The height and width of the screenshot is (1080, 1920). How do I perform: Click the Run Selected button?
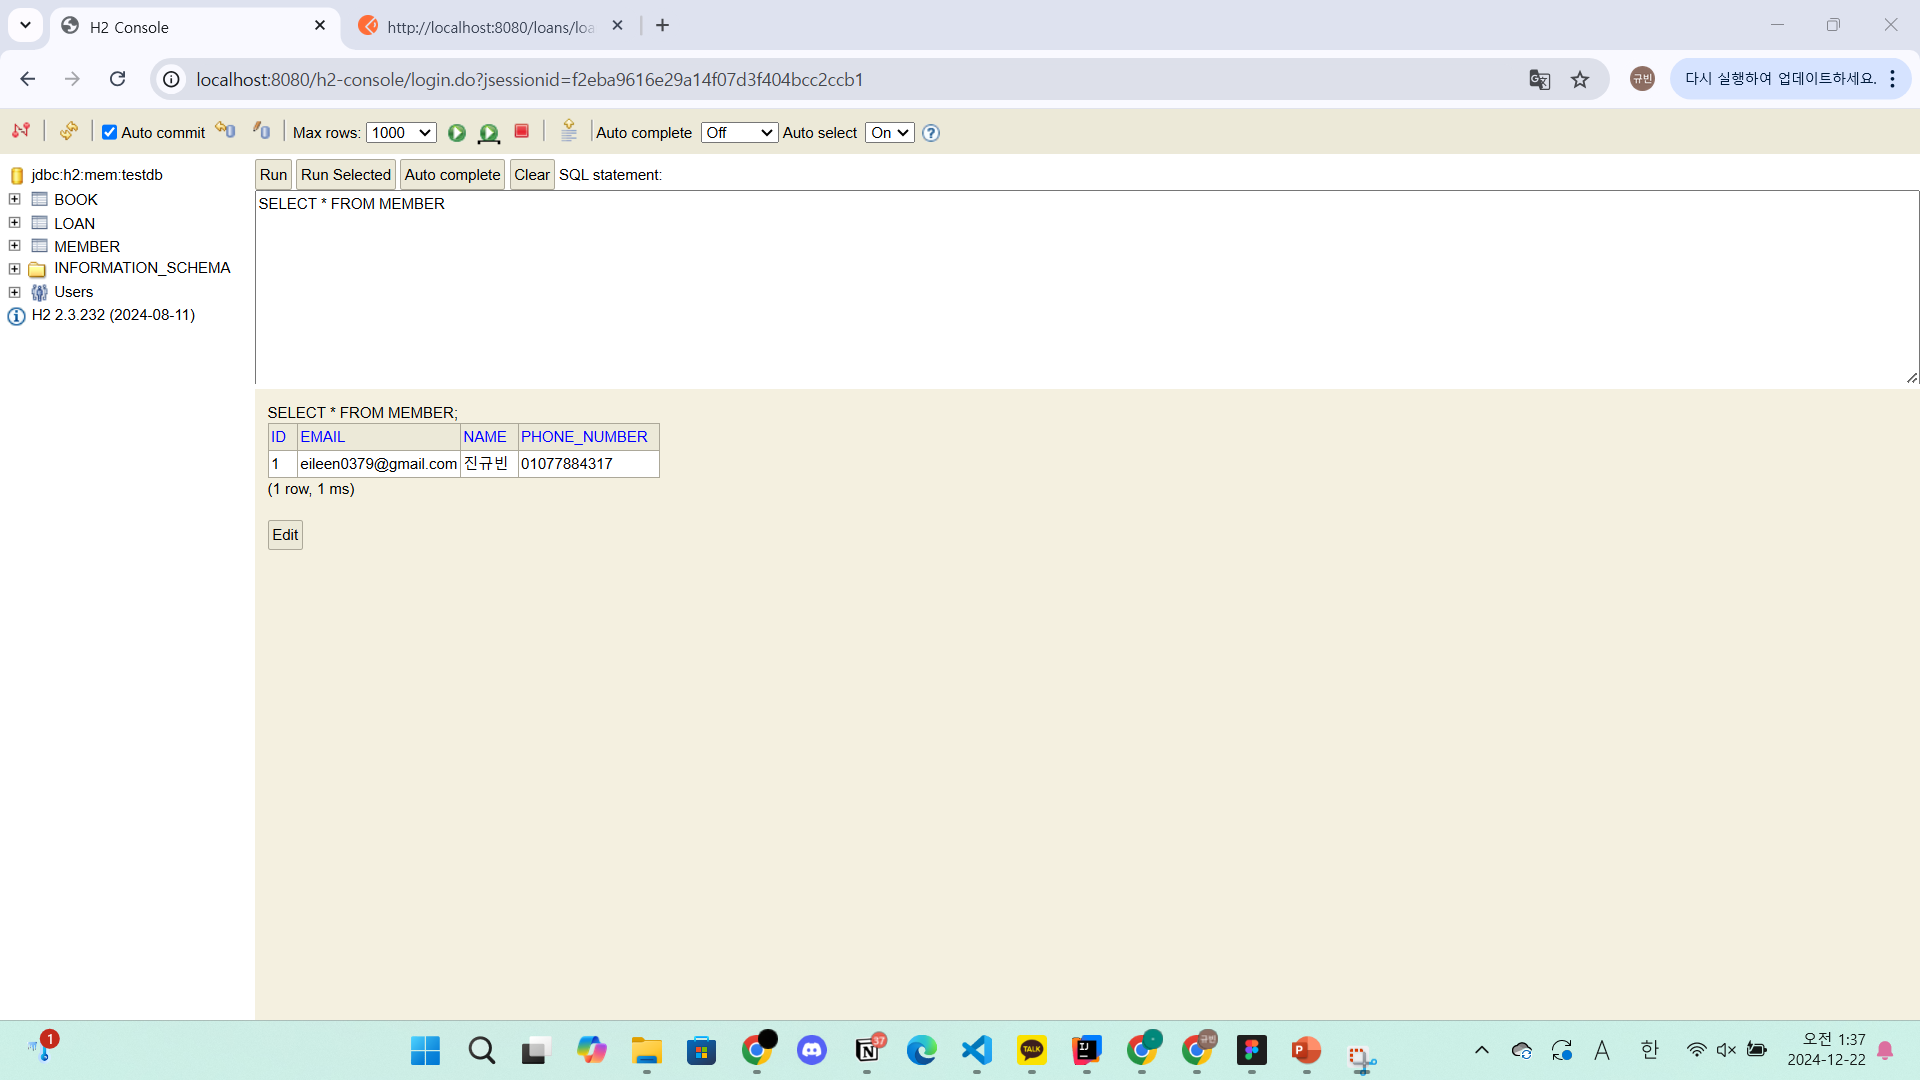345,174
